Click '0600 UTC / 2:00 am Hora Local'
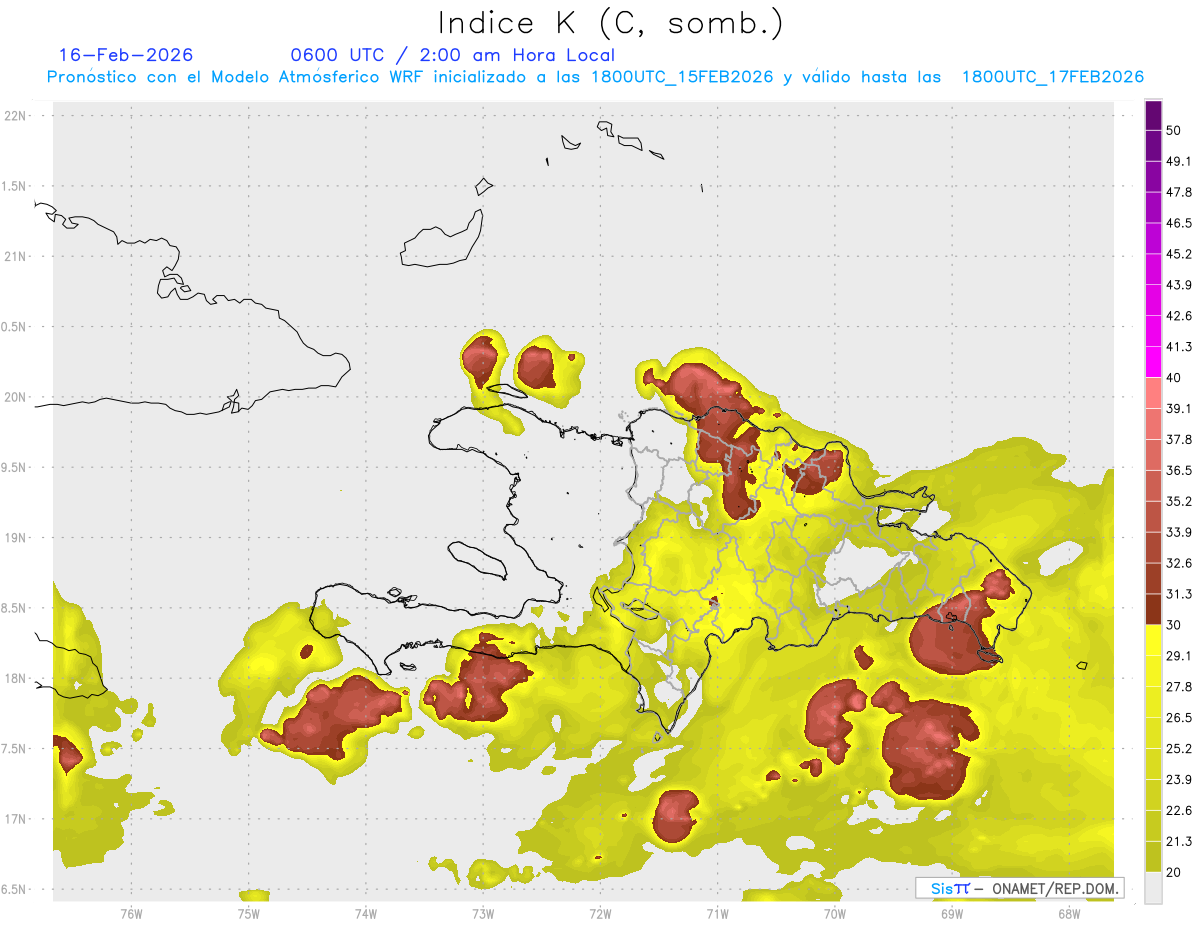The image size is (1200, 927). pos(453,55)
